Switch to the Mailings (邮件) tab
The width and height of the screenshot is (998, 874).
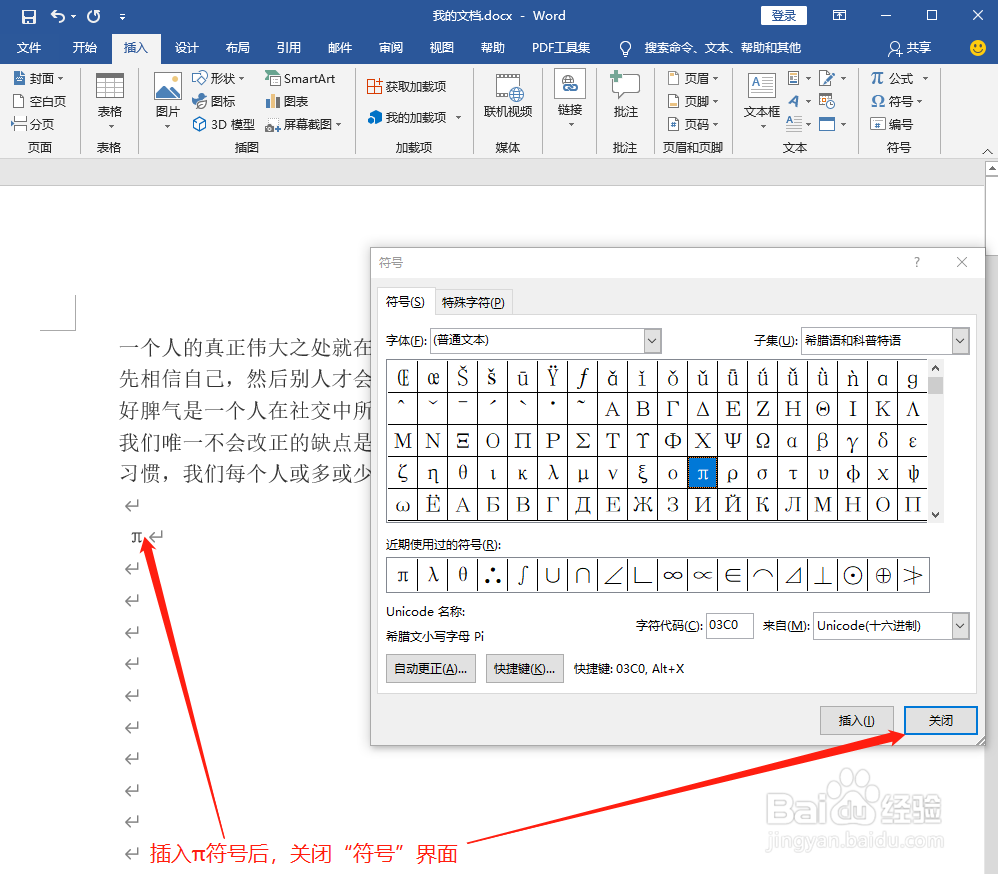point(340,48)
